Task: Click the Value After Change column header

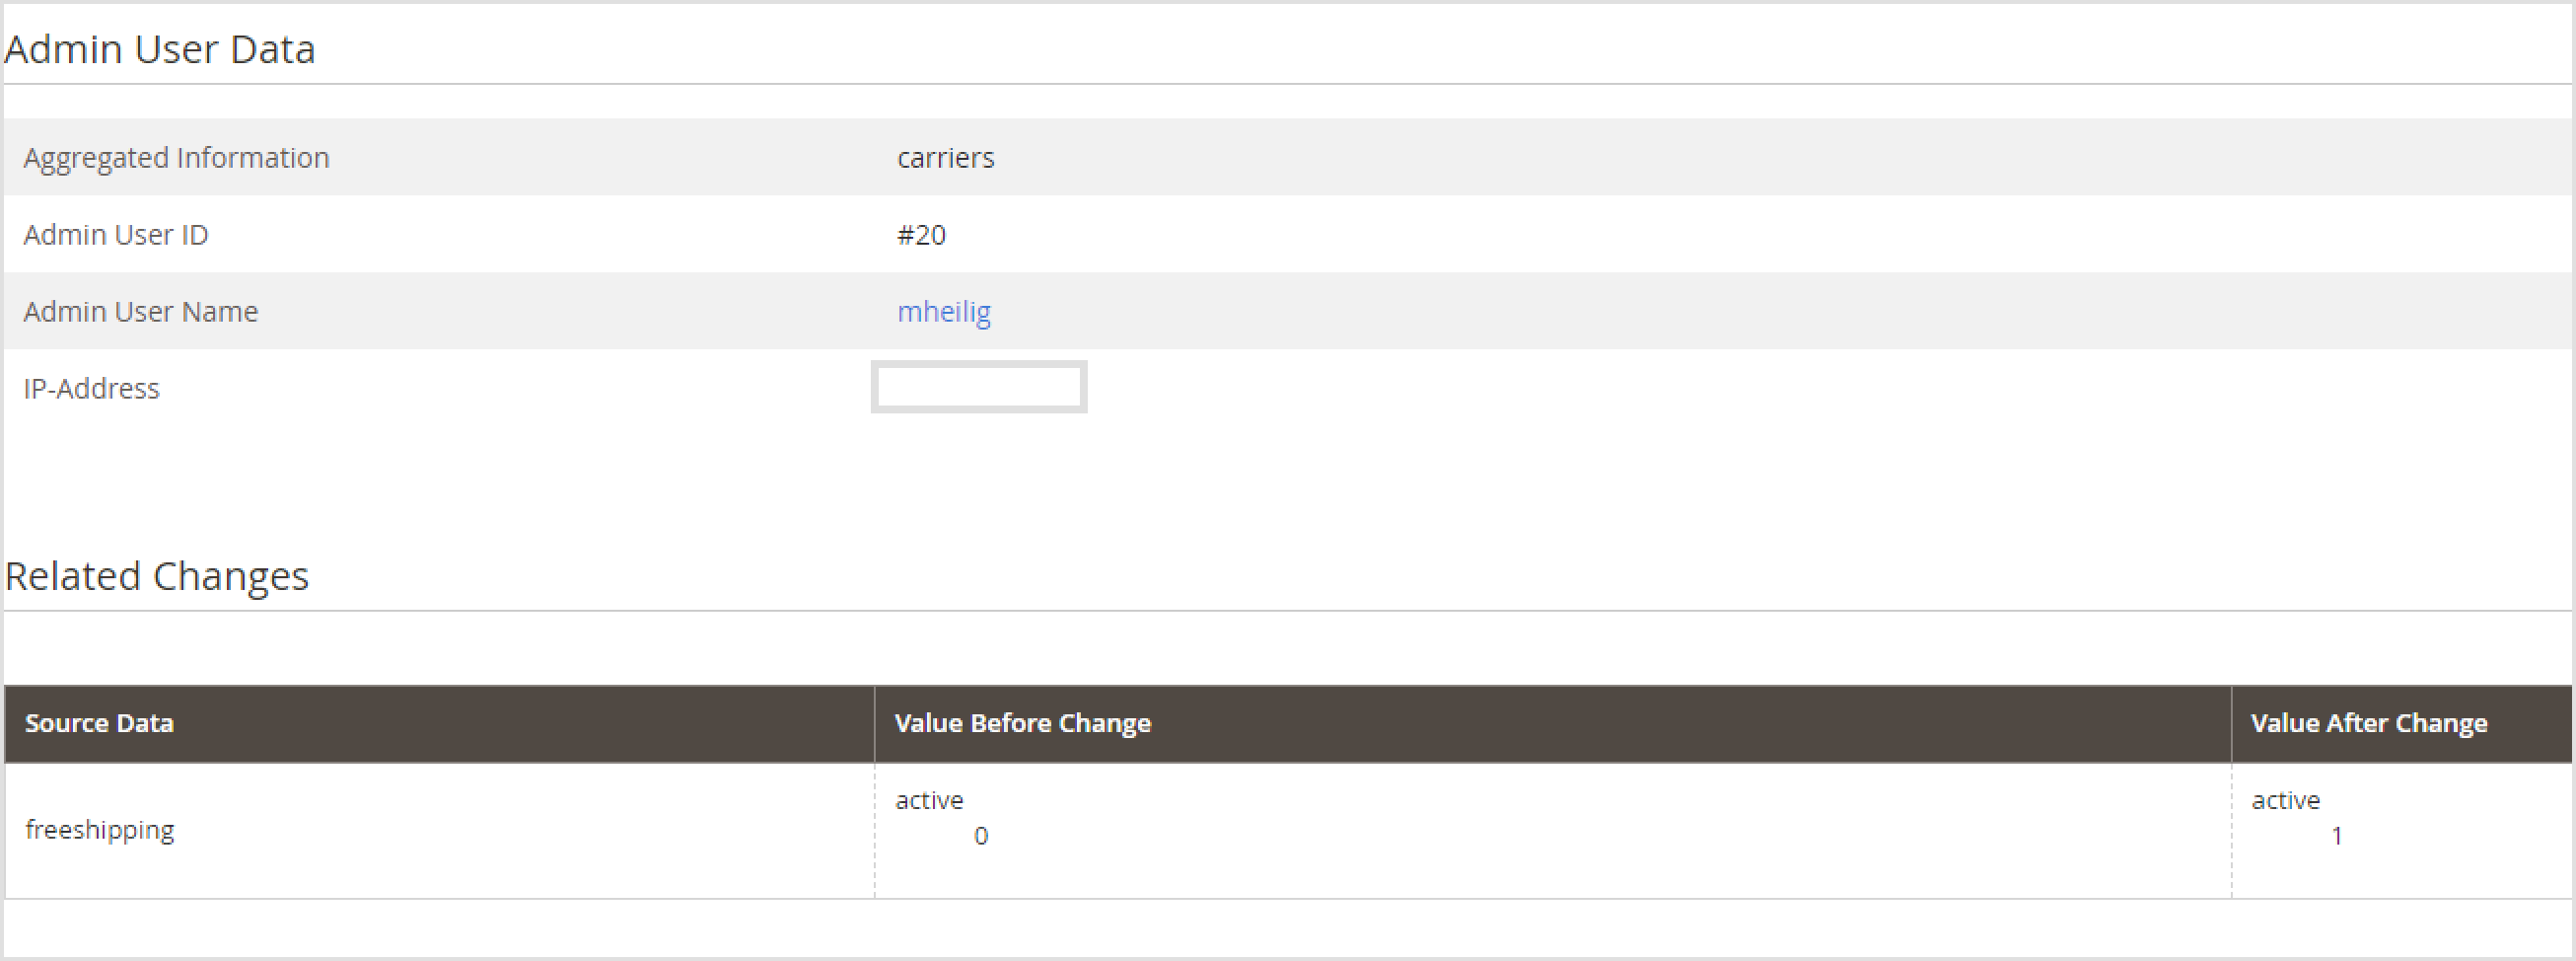Action: pos(2369,722)
